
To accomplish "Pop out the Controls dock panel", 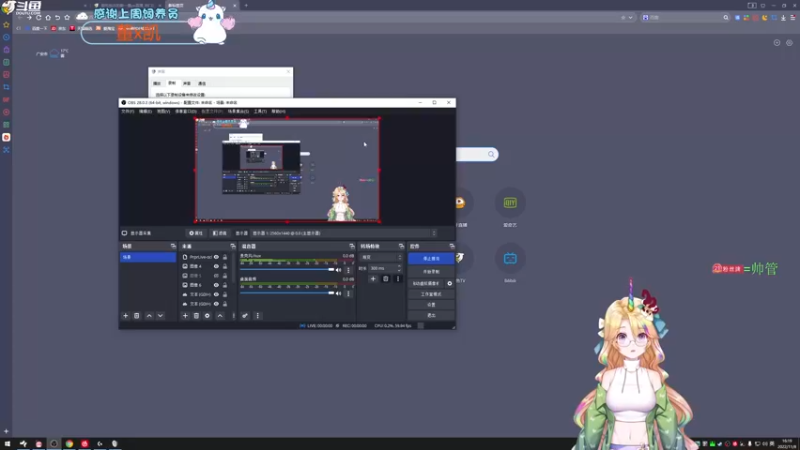I will tap(452, 246).
